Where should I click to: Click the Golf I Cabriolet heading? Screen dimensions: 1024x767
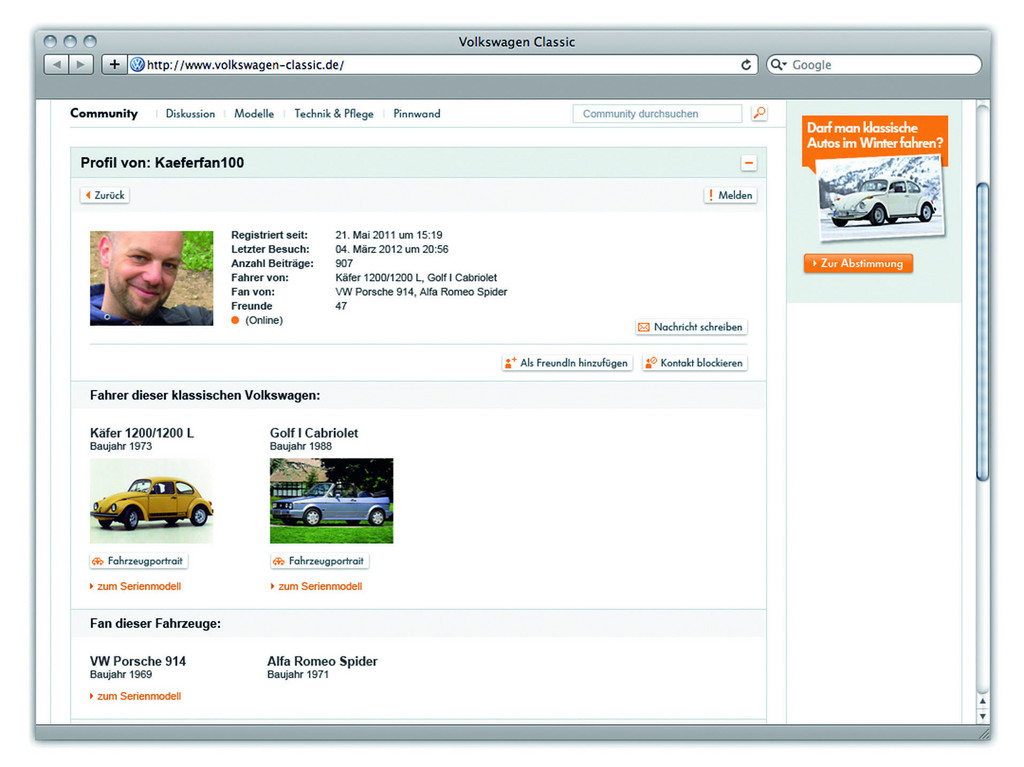pyautogui.click(x=314, y=432)
